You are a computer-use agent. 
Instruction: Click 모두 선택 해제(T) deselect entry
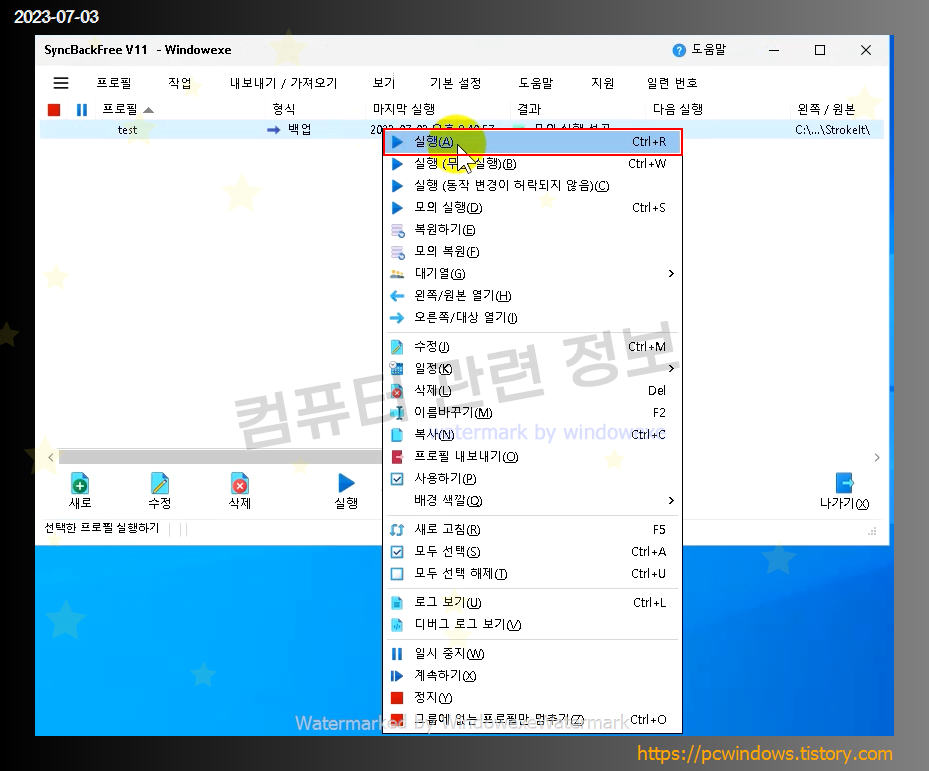pyautogui.click(x=533, y=574)
